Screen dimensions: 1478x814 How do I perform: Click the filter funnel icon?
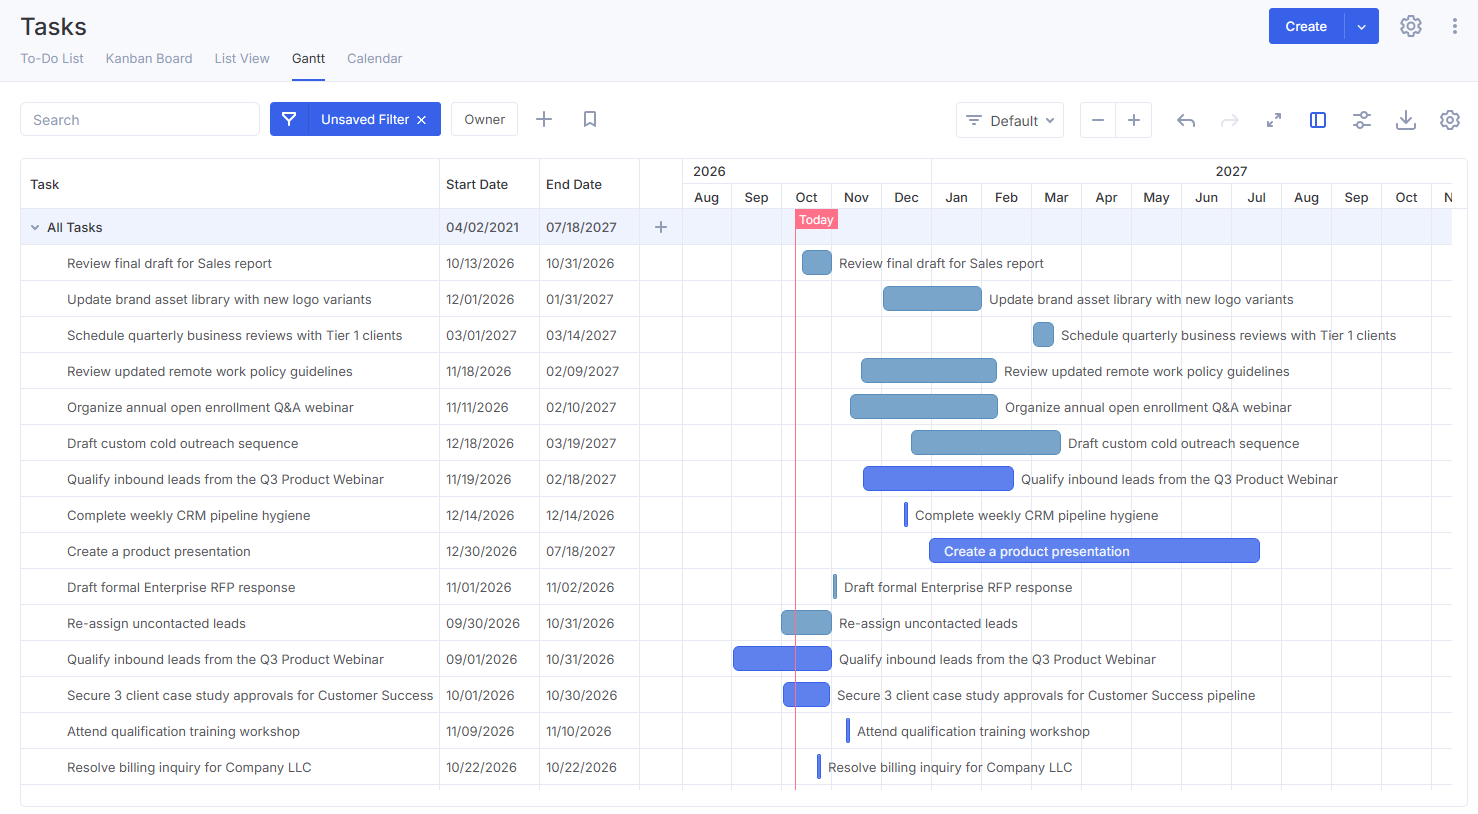click(289, 119)
